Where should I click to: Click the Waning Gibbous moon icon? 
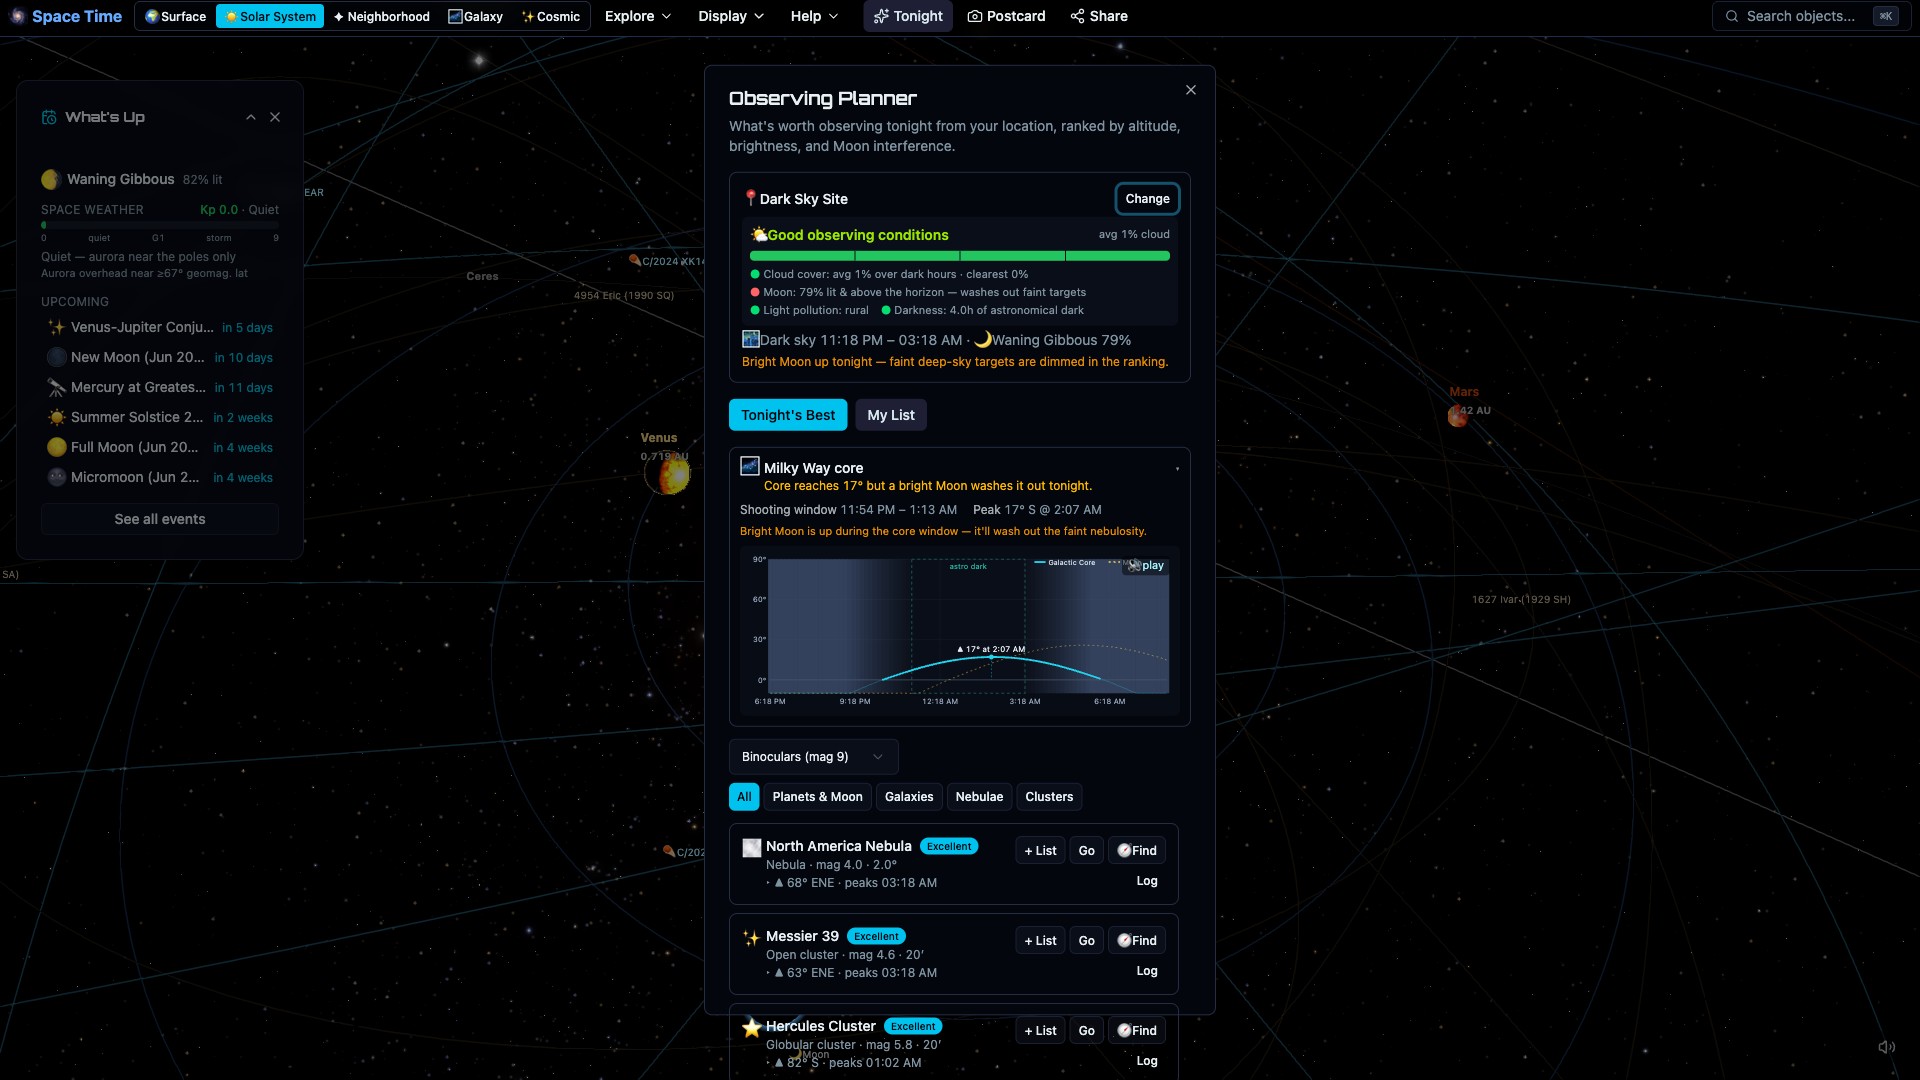[50, 180]
